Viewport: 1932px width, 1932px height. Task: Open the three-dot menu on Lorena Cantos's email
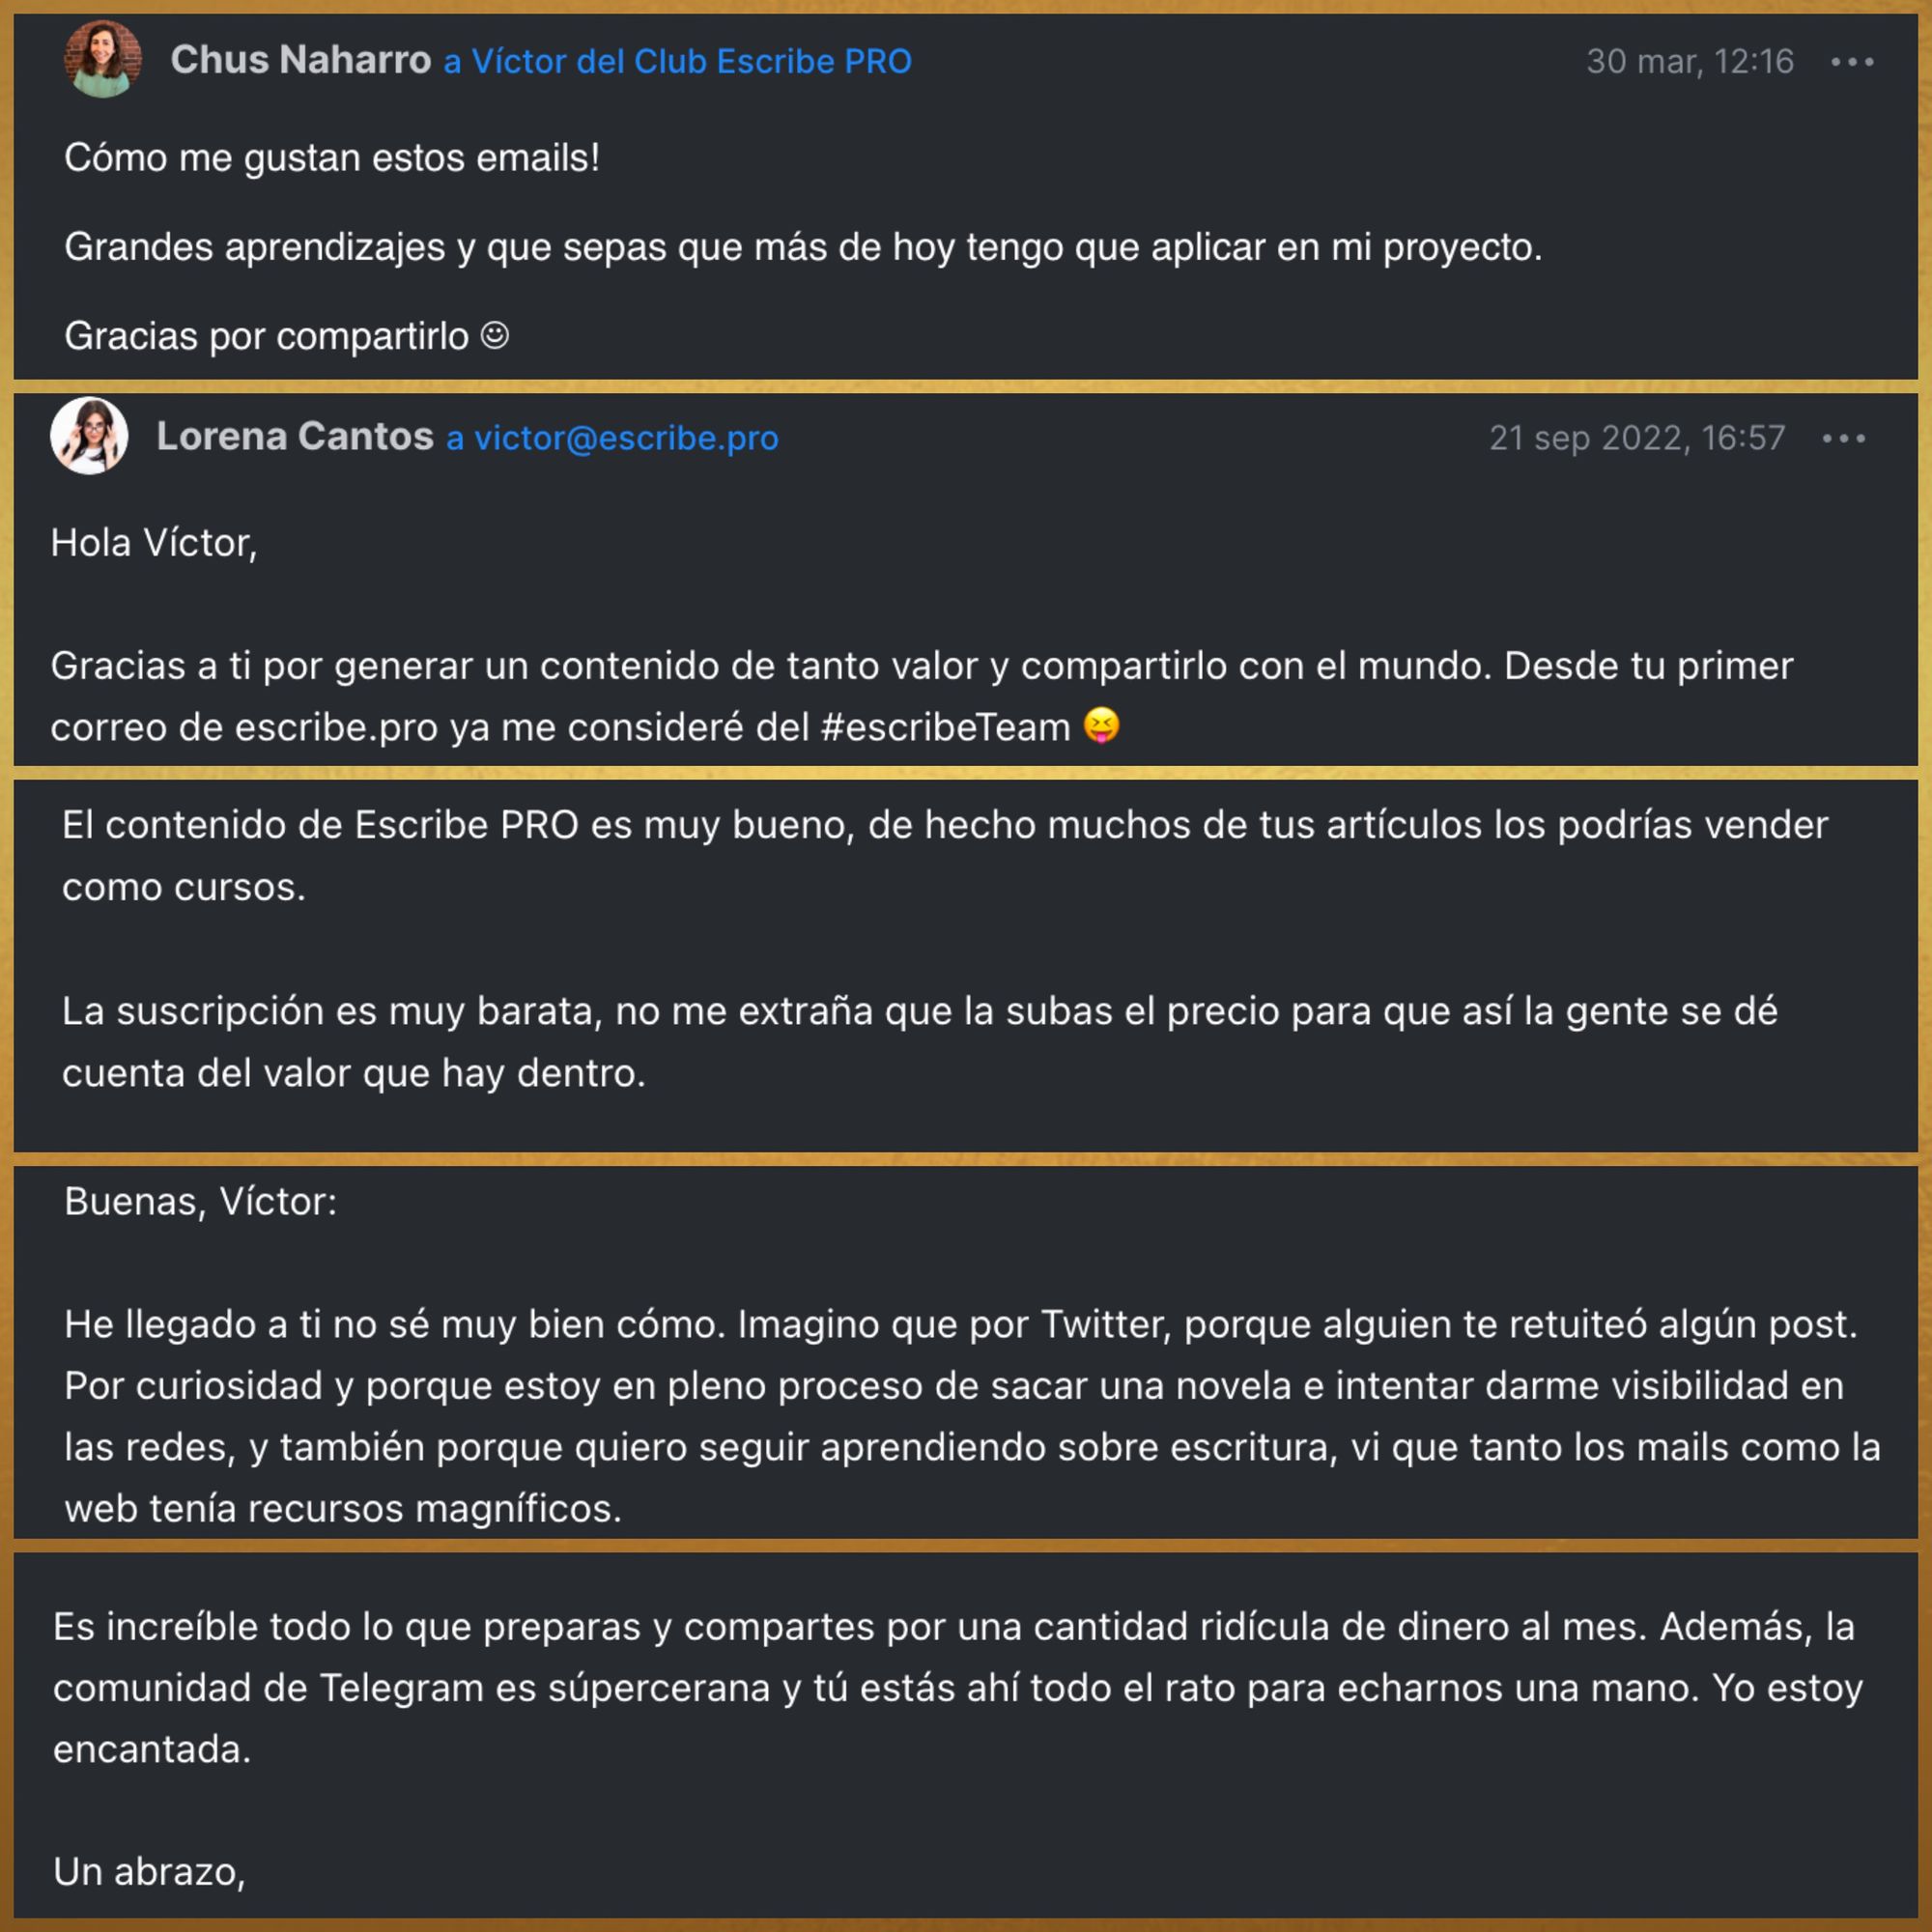pyautogui.click(x=1843, y=439)
